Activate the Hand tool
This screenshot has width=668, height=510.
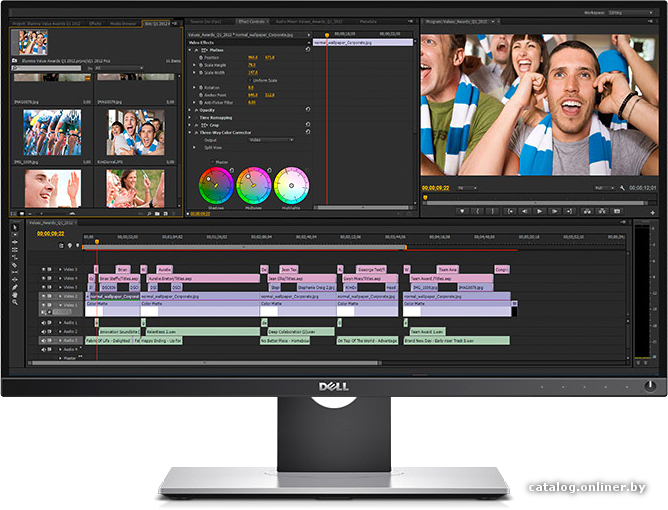tap(14, 294)
